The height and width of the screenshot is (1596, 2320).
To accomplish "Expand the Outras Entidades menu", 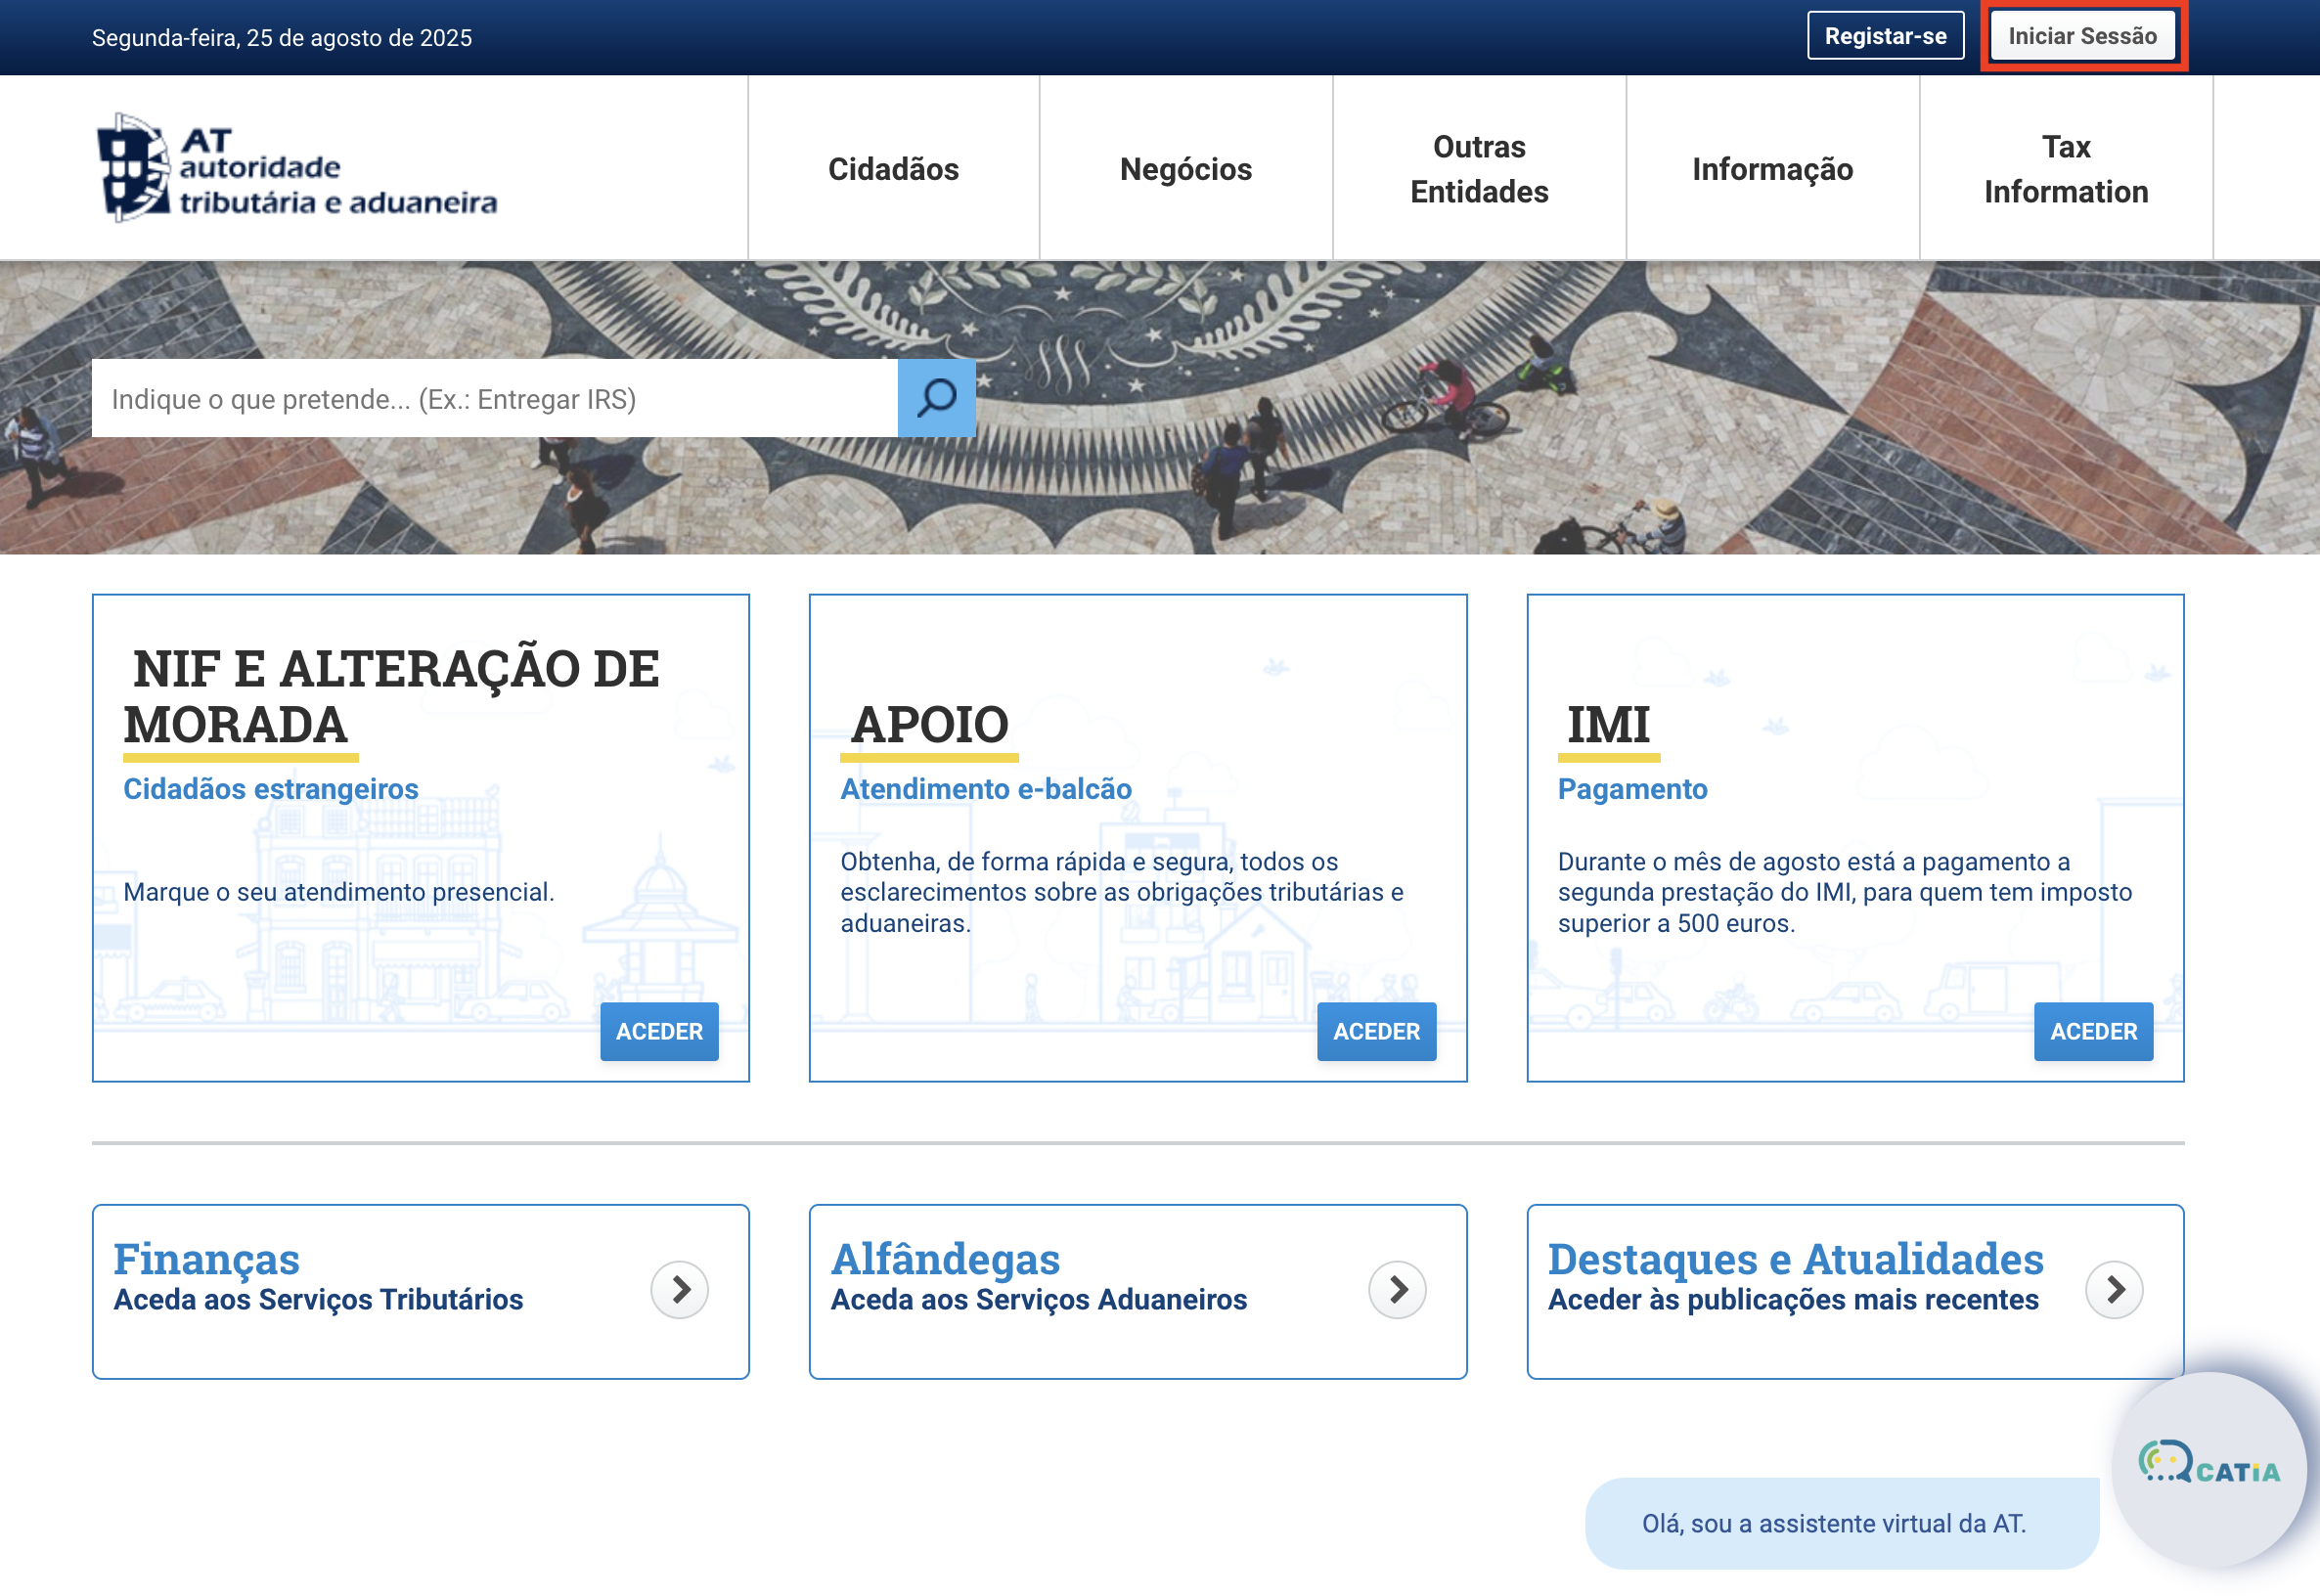I will [x=1479, y=169].
